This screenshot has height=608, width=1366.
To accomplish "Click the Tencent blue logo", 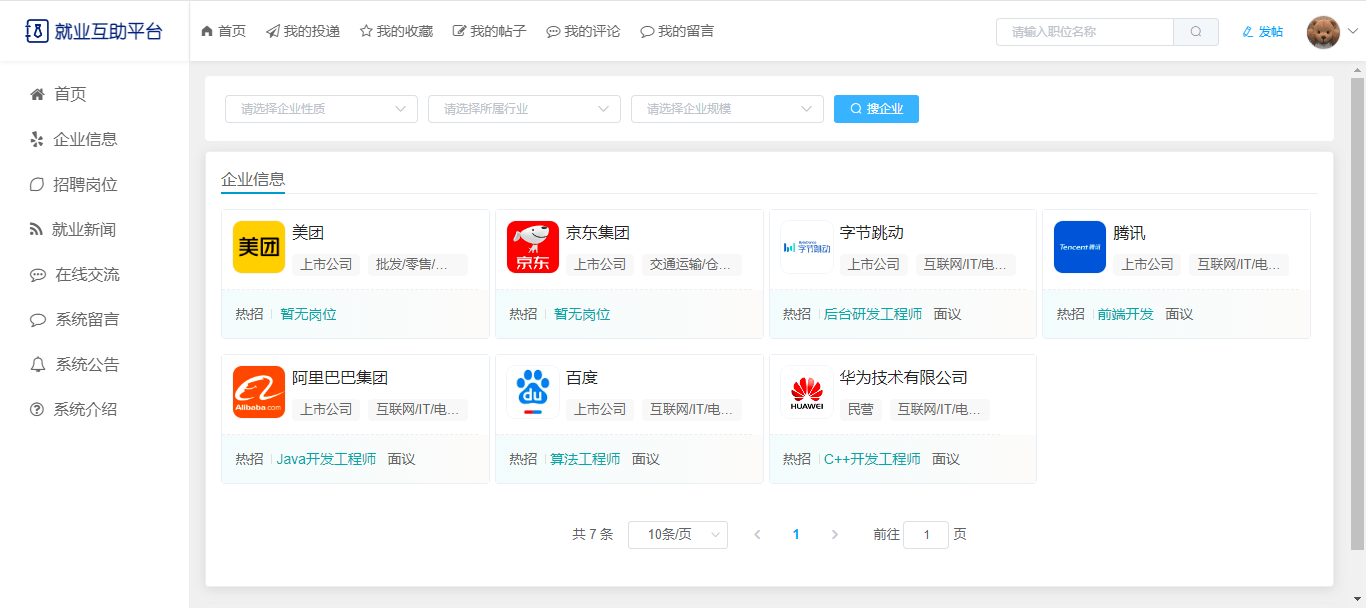I will coord(1080,247).
